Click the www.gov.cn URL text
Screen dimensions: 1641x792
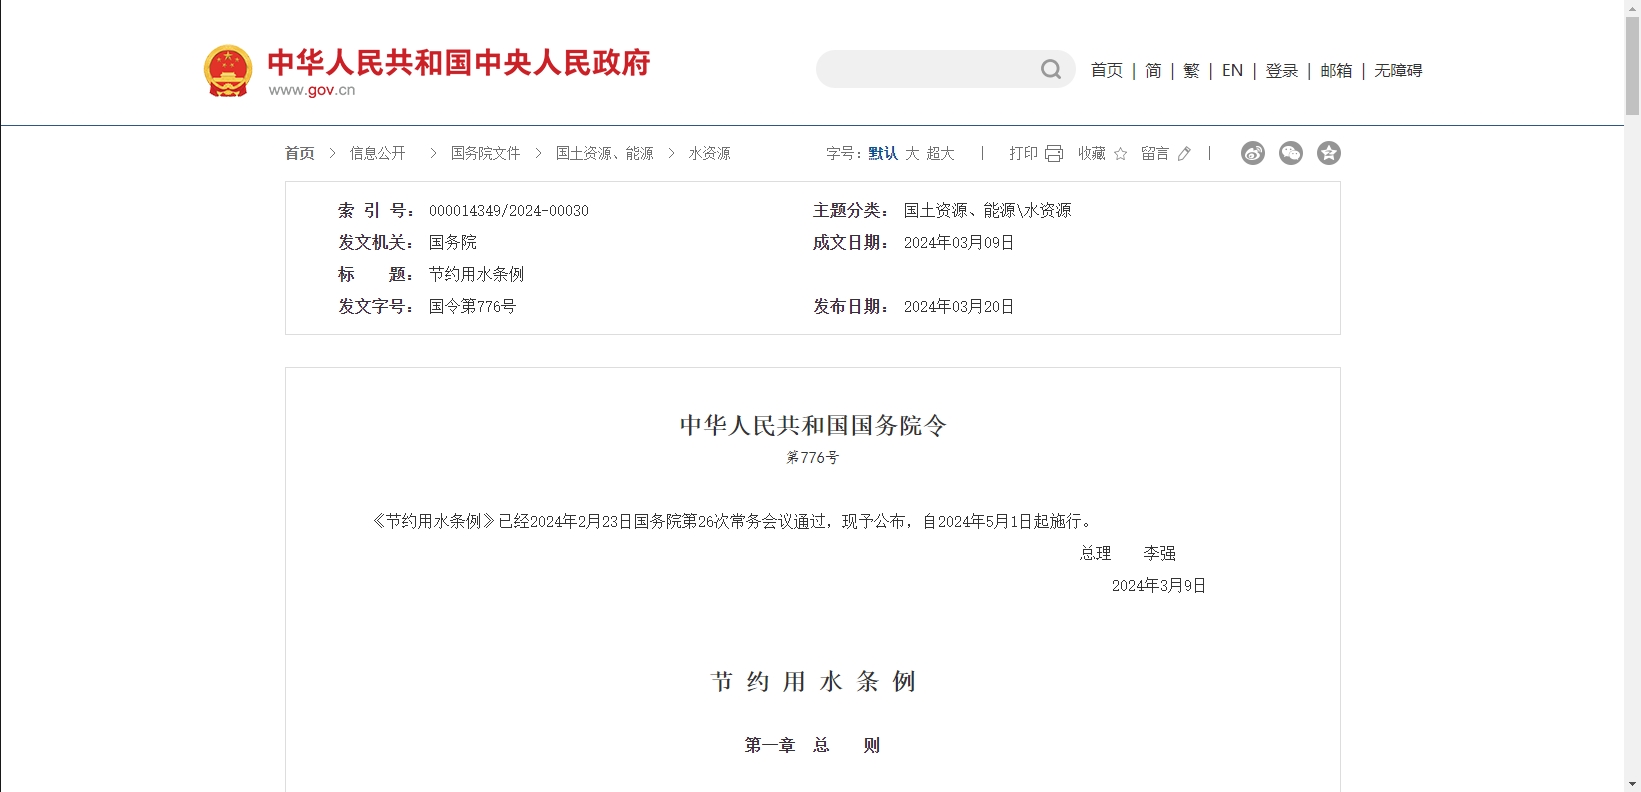[312, 90]
